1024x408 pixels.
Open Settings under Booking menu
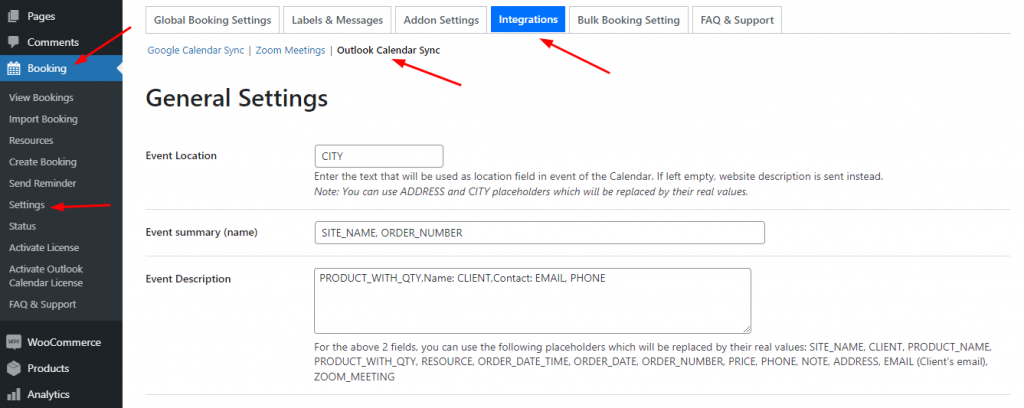coord(27,204)
